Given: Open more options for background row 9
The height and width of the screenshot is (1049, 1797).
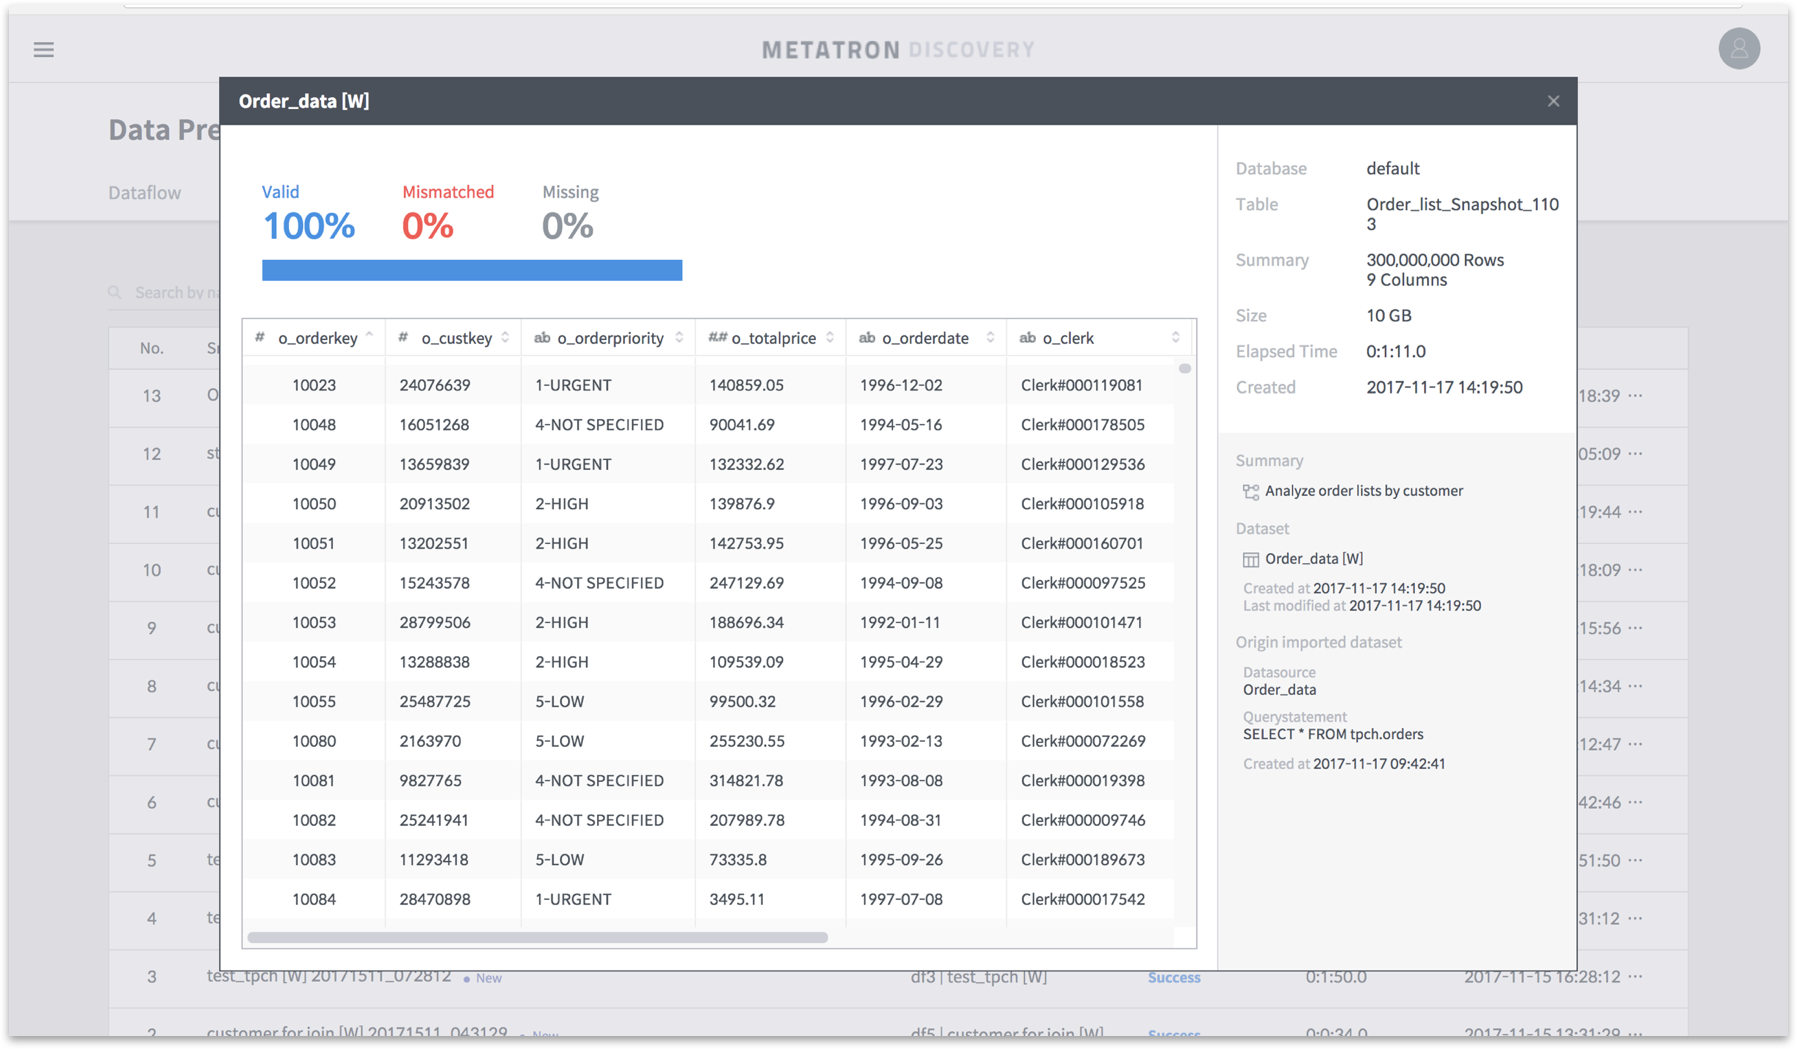Looking at the screenshot, I should click(x=1636, y=628).
